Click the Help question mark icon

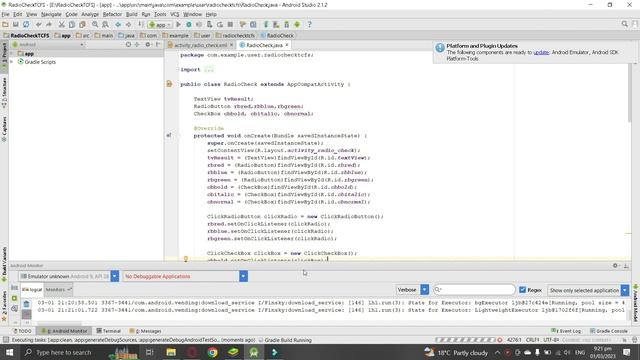pos(309,24)
